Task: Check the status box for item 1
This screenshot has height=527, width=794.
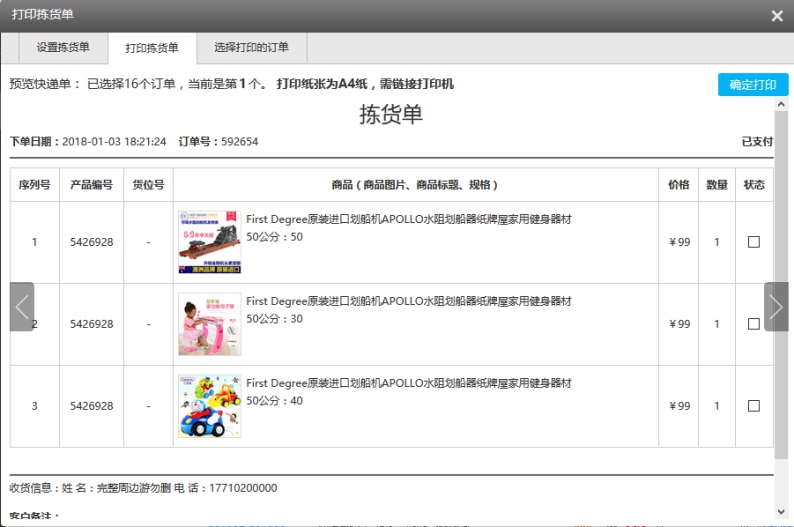Action: (x=754, y=242)
